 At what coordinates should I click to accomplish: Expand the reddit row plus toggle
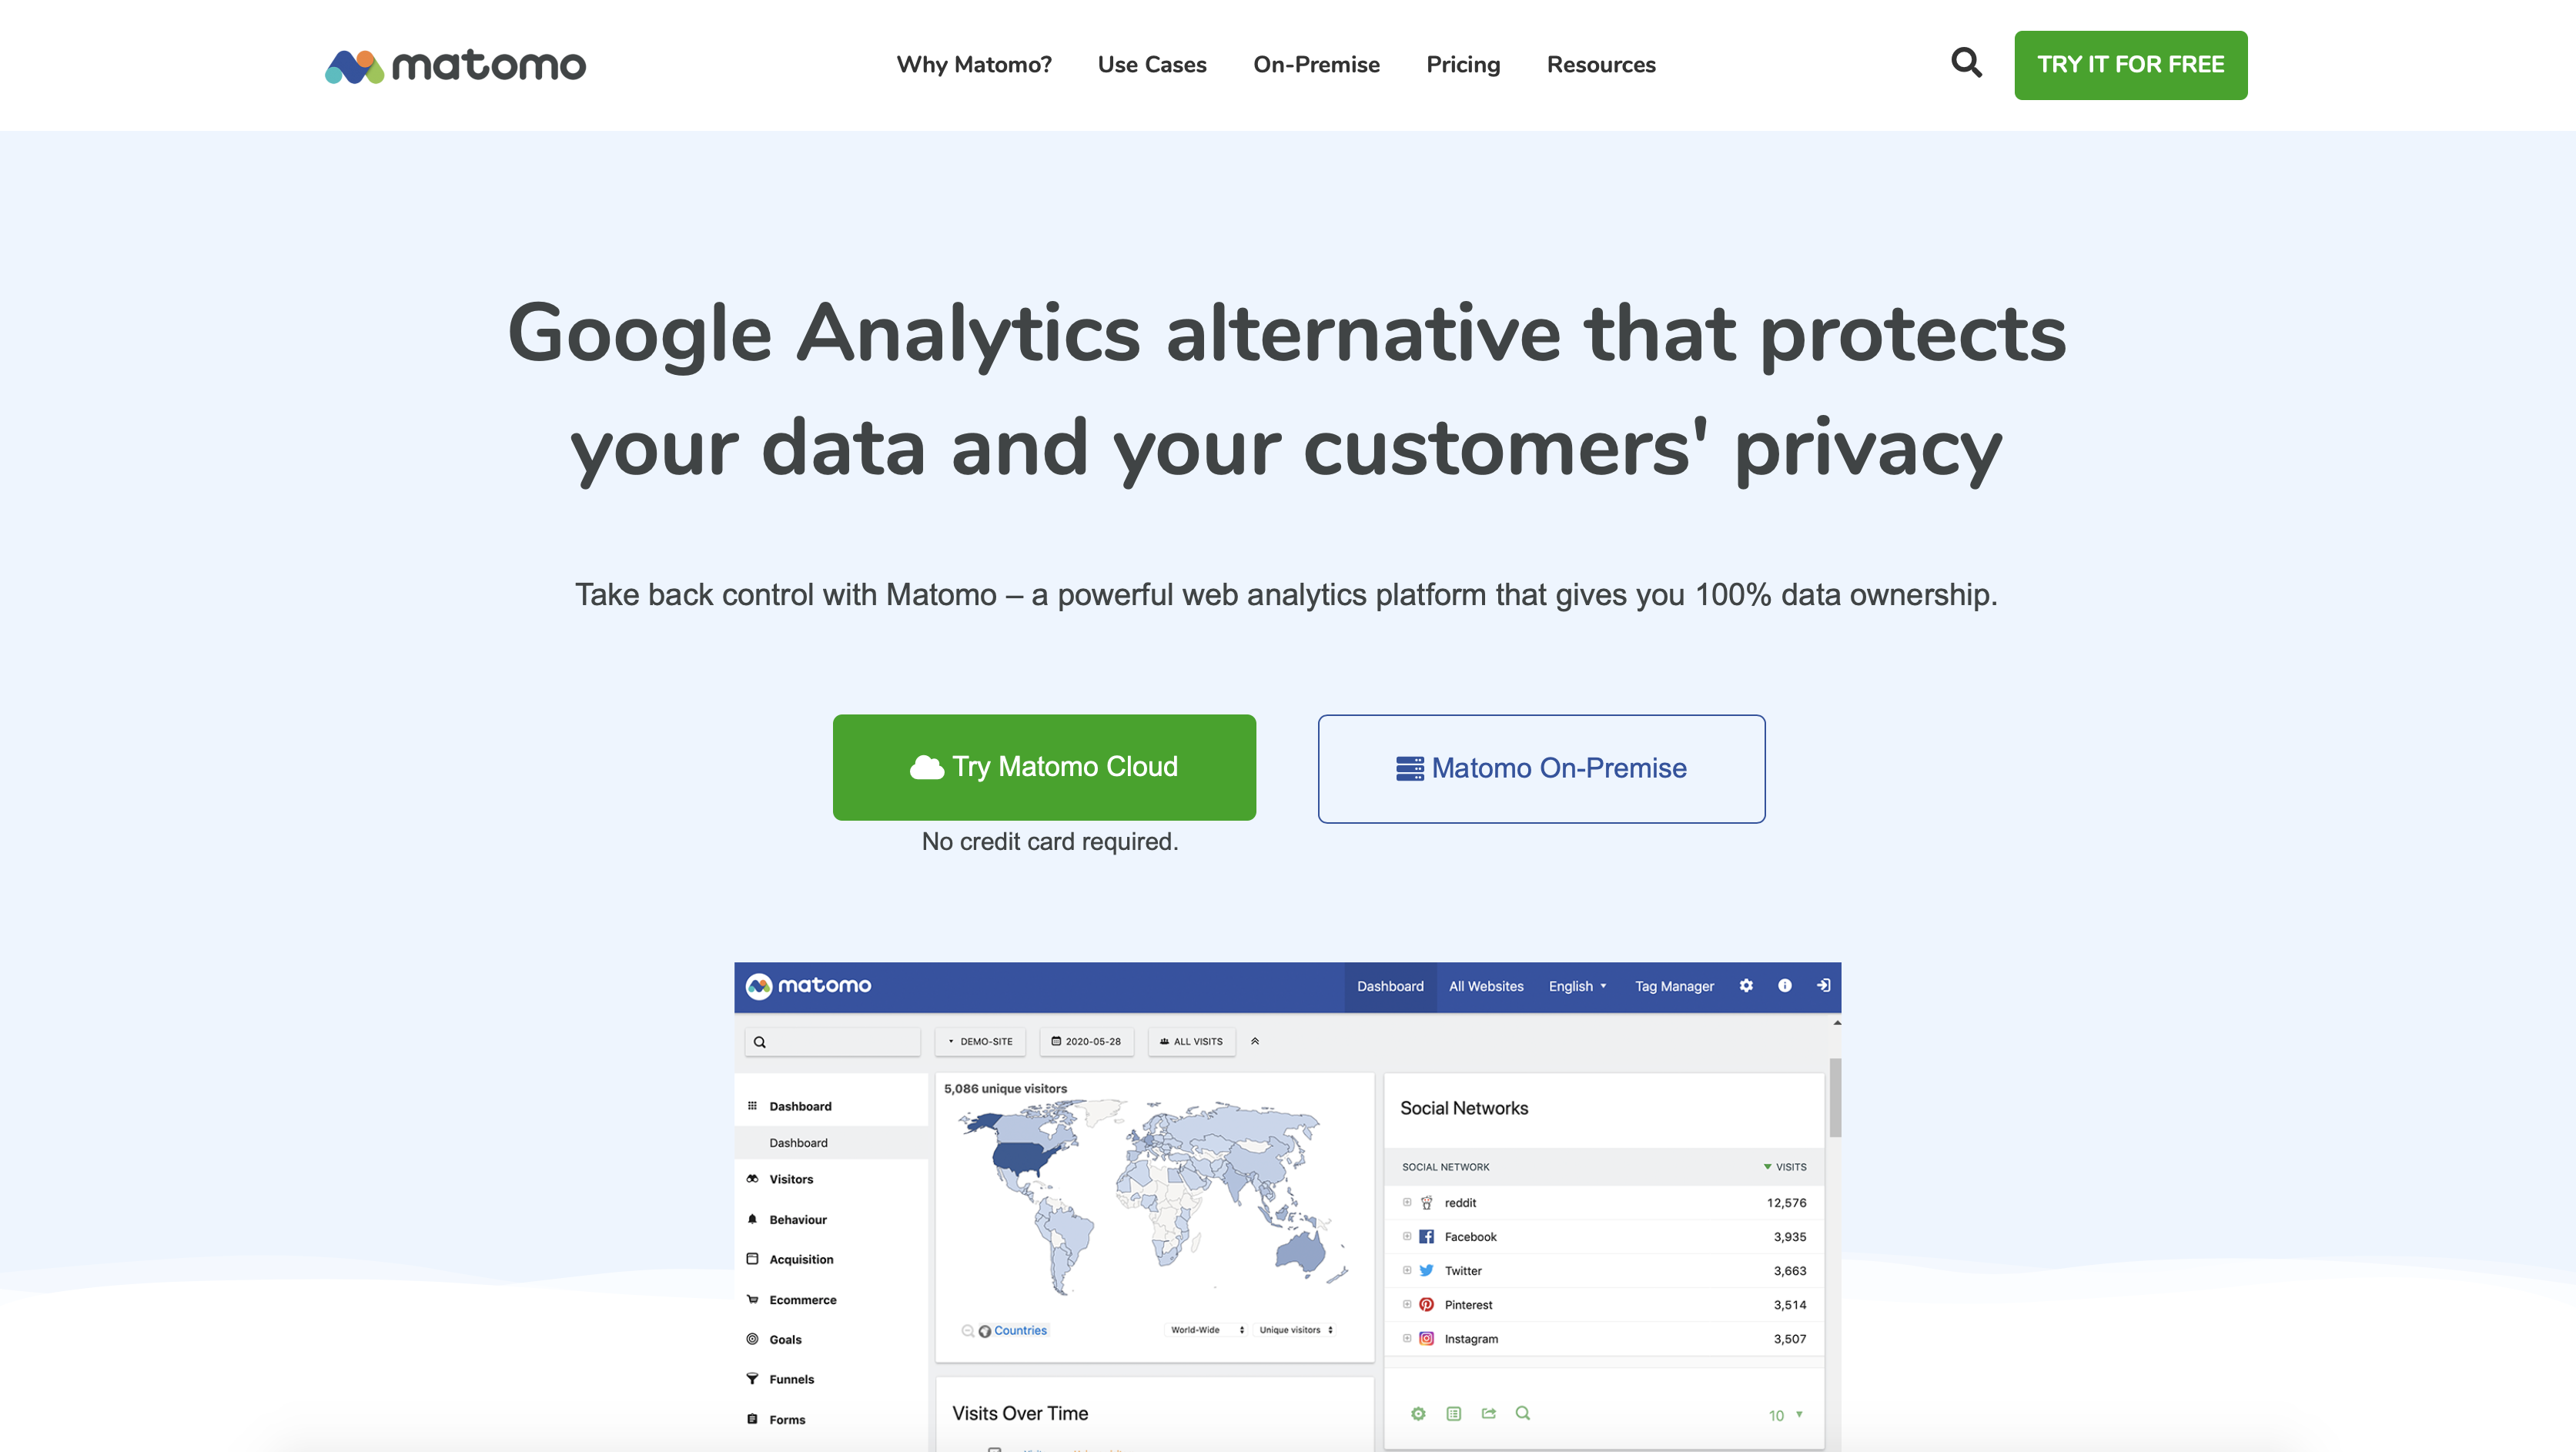[x=1407, y=1202]
